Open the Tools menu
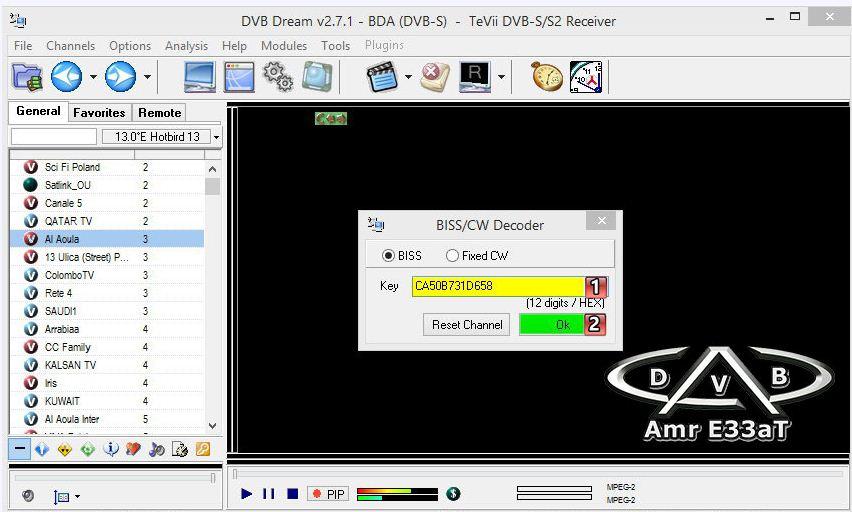The width and height of the screenshot is (852, 512). pyautogui.click(x=335, y=46)
